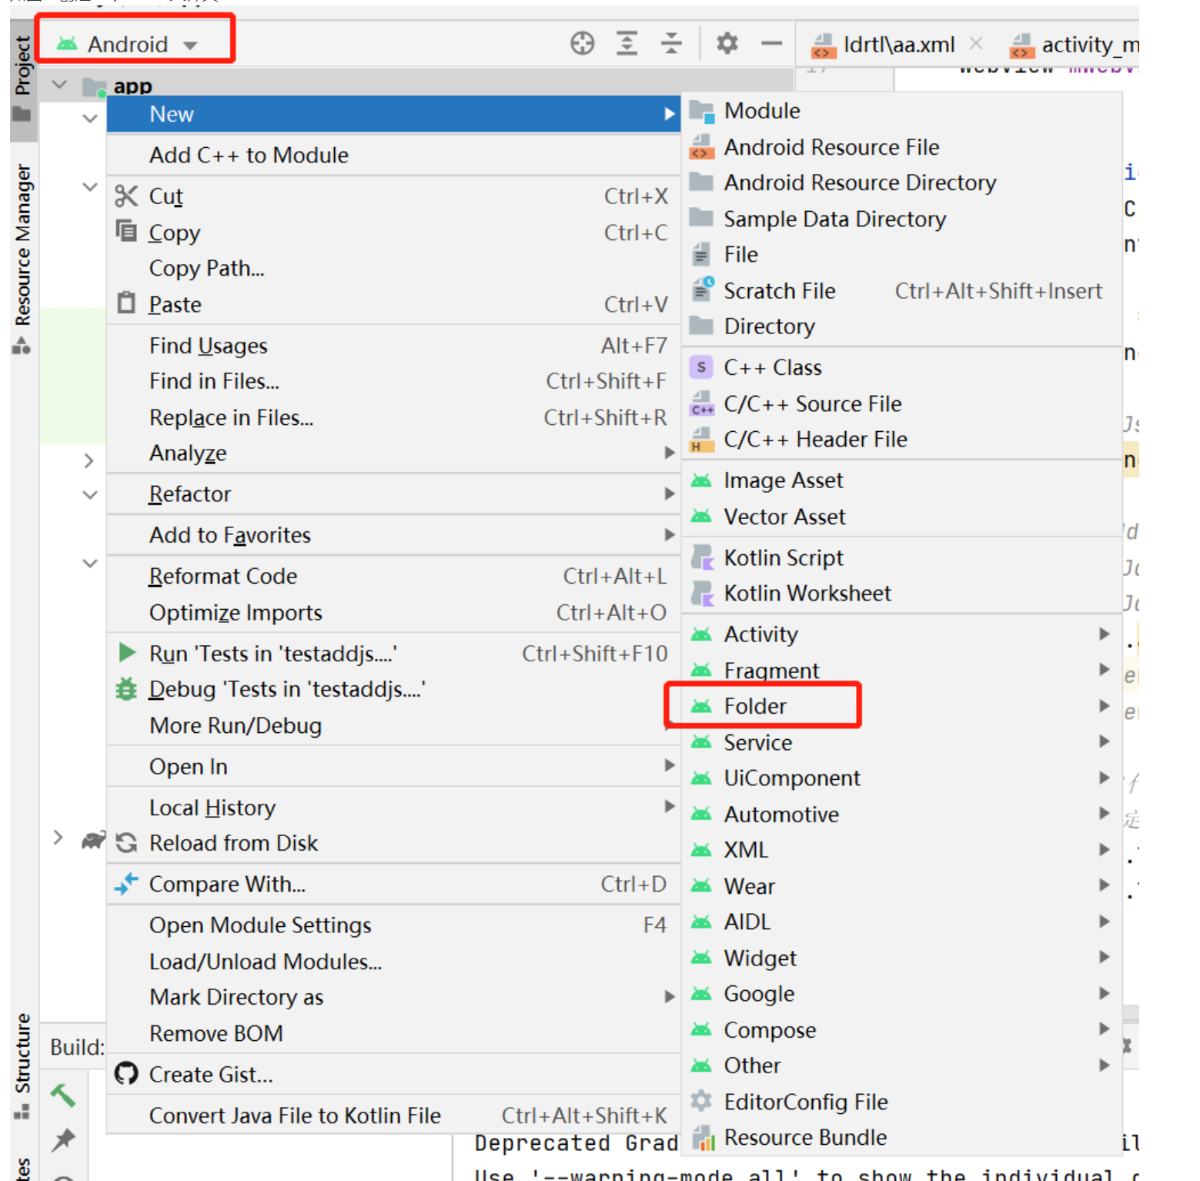The image size is (1200, 1181).
Task: Collapse the app module tree node
Action: pos(60,86)
